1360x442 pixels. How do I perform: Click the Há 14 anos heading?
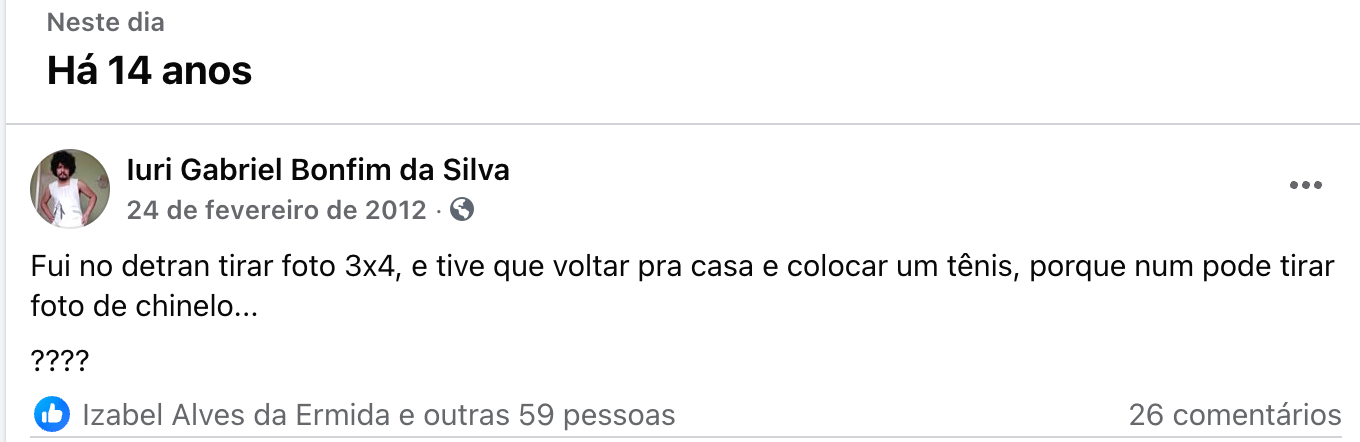coord(149,70)
